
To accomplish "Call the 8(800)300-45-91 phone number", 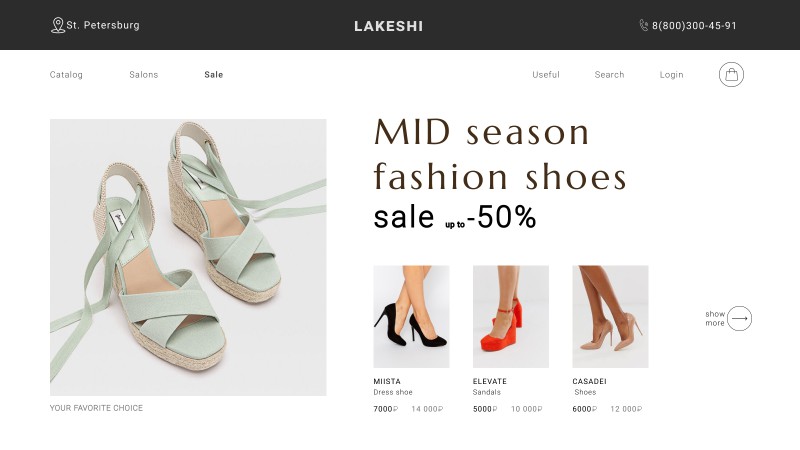I will coord(694,26).
